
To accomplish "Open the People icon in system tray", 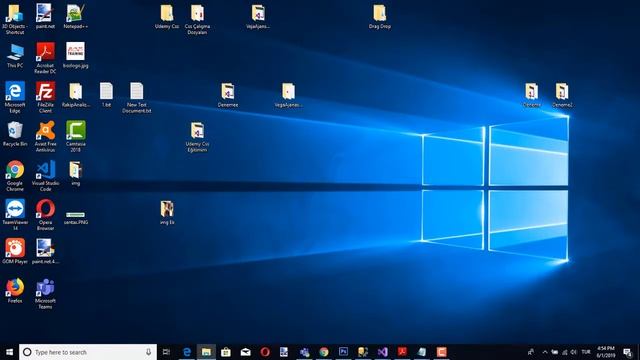I will click(x=531, y=352).
